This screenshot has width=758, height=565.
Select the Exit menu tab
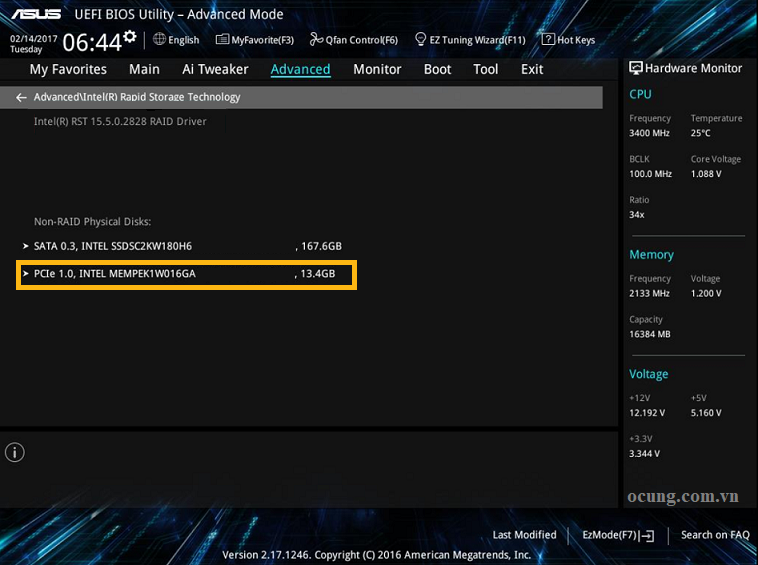tap(532, 69)
